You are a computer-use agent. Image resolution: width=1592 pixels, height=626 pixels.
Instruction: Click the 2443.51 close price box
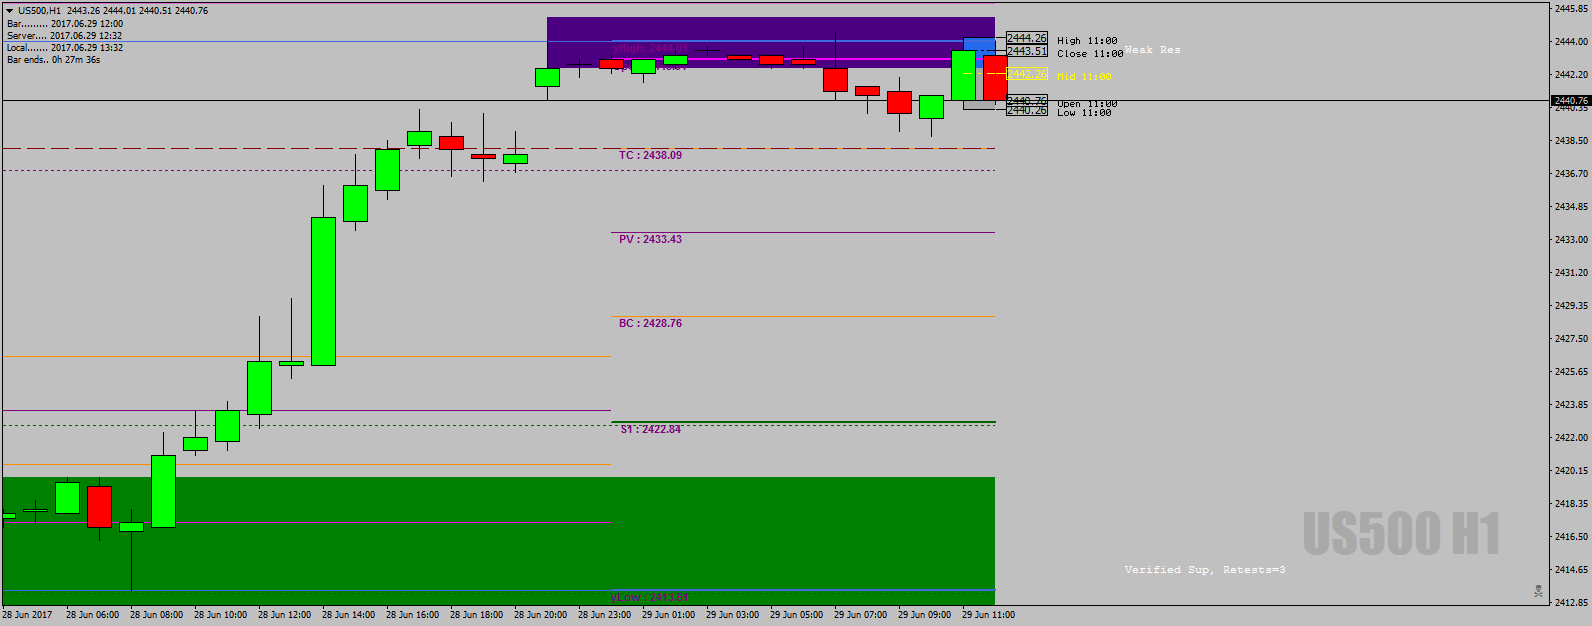[x=1027, y=51]
